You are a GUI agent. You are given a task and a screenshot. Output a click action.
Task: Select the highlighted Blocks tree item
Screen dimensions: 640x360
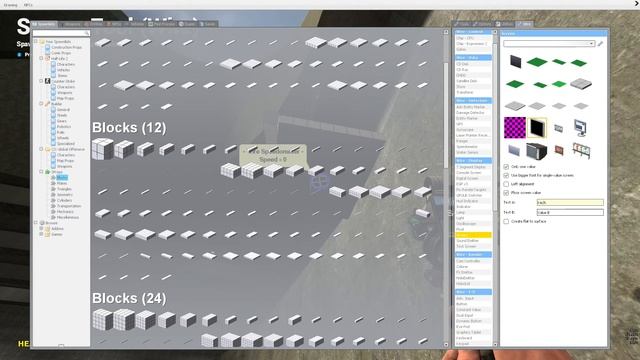[x=62, y=178]
